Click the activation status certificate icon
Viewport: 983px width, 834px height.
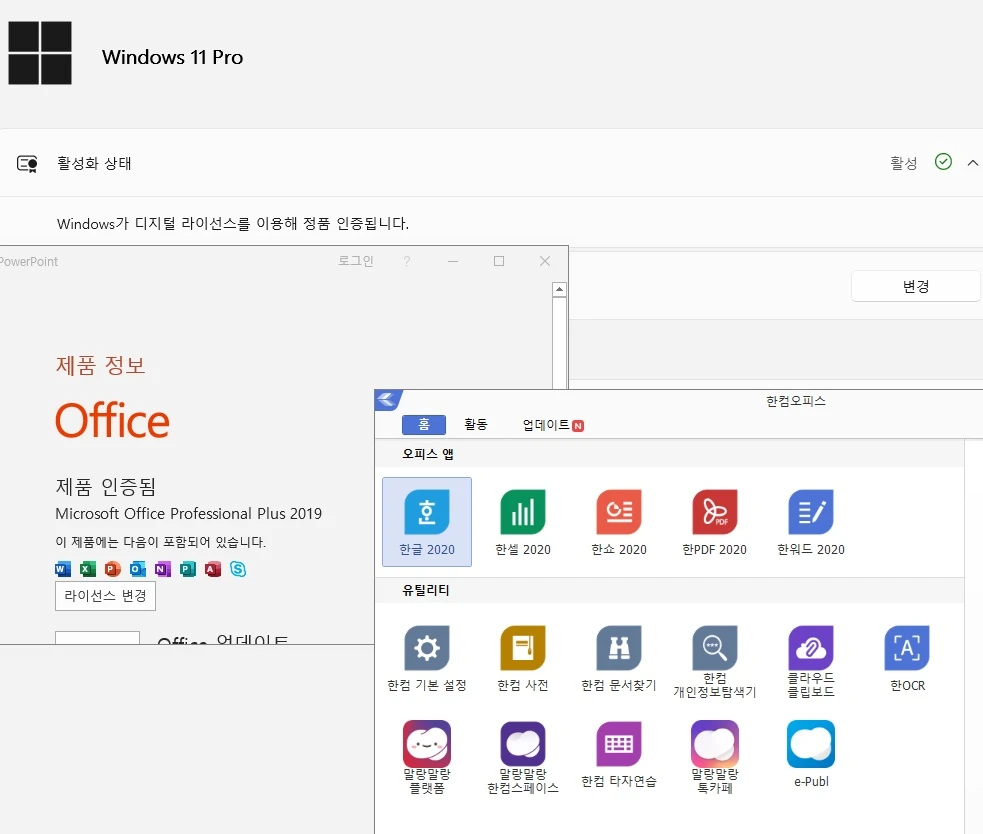27,164
